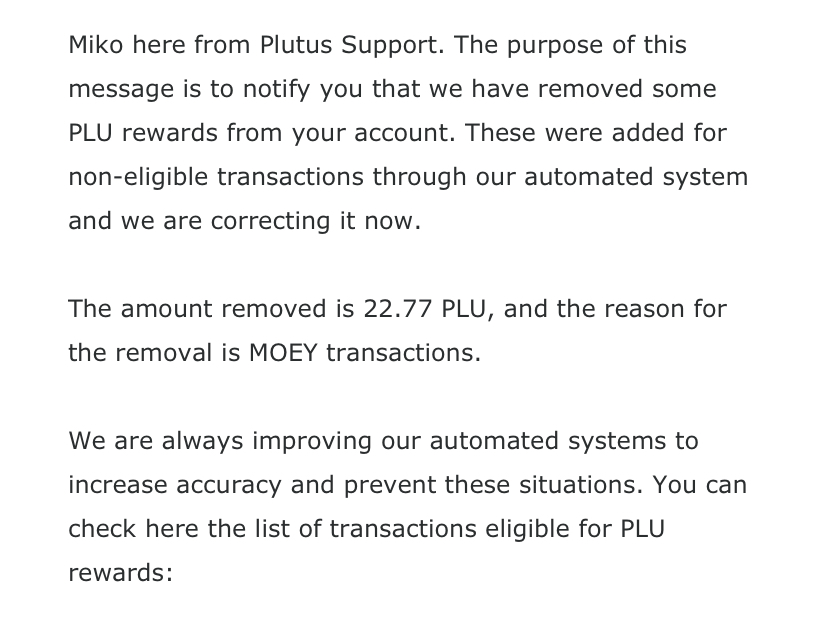828x627 pixels.
Task: Click the word "non-eligible"
Action: tap(137, 177)
